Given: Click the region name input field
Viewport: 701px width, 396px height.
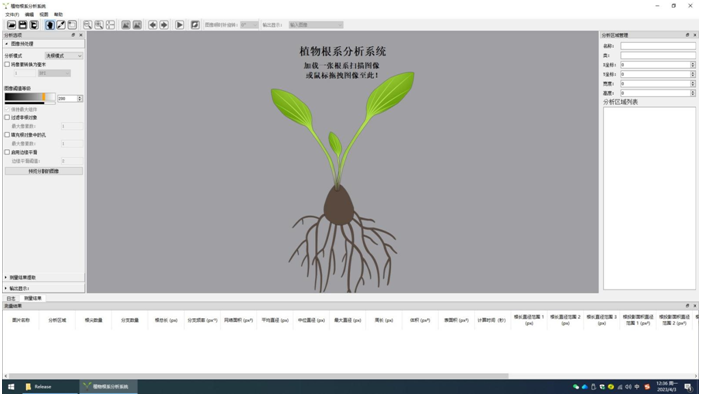Looking at the screenshot, I should tap(658, 46).
